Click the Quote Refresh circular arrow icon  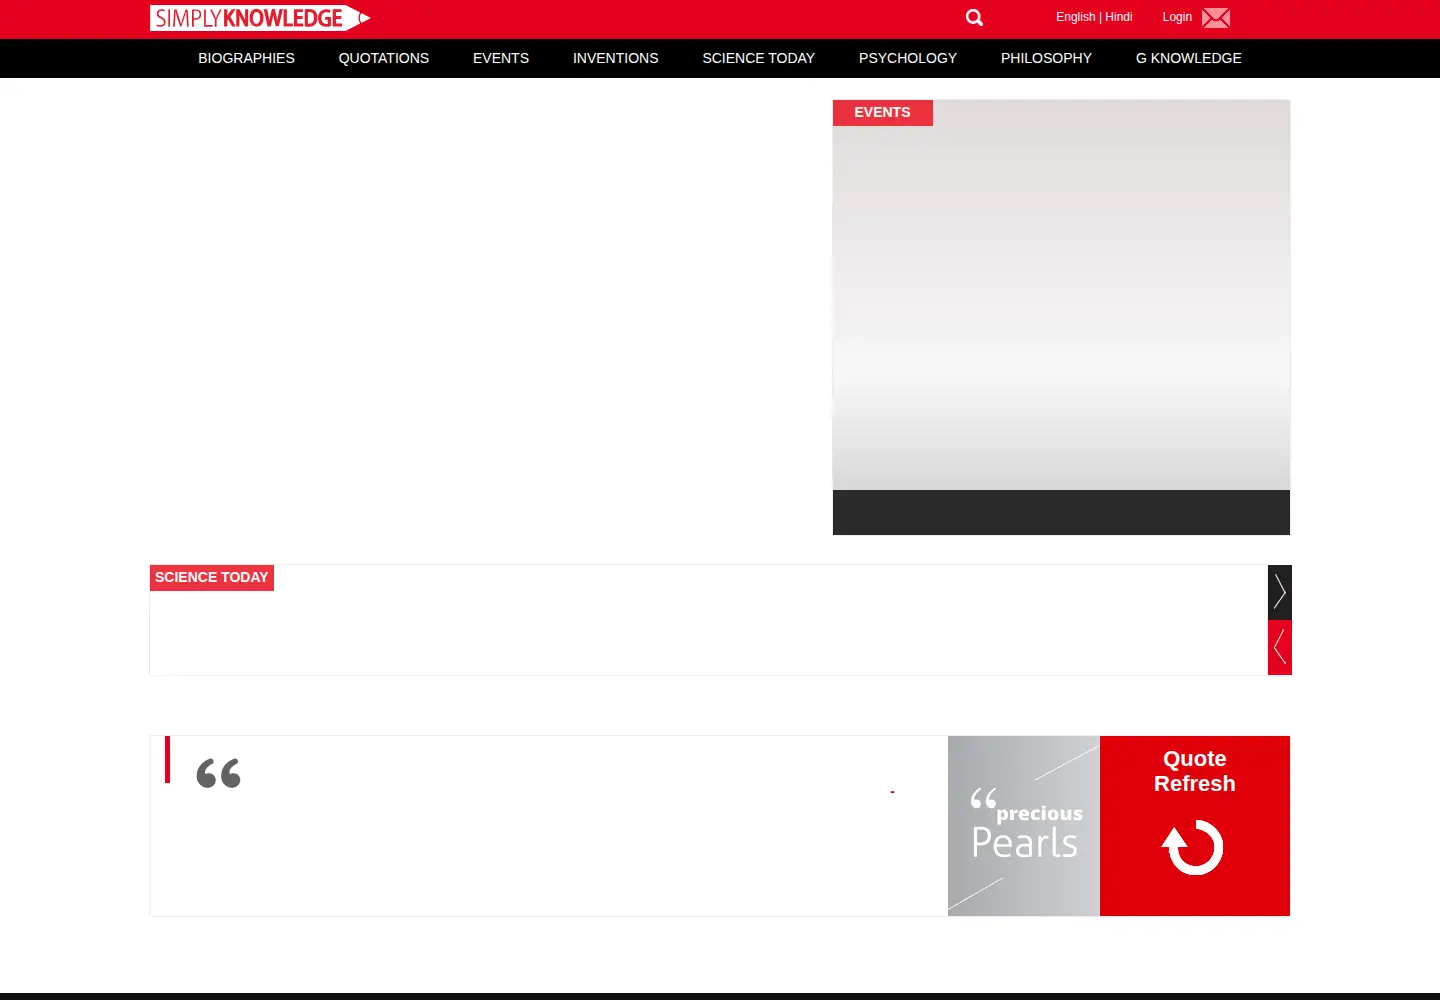tap(1193, 847)
